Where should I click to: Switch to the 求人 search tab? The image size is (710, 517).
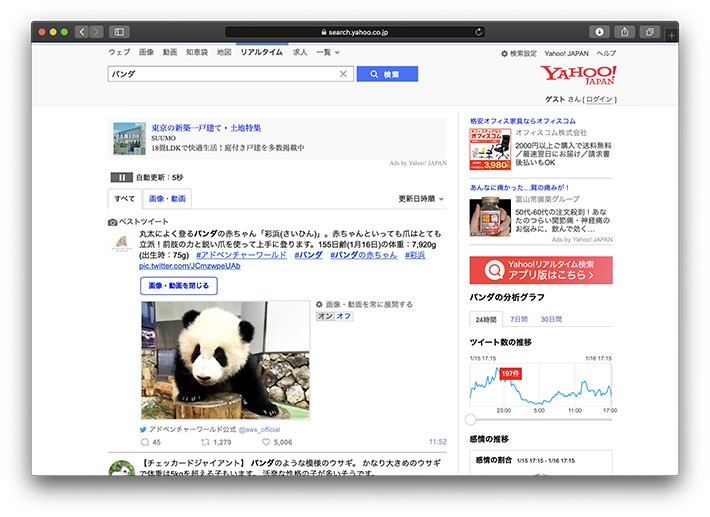[300, 53]
